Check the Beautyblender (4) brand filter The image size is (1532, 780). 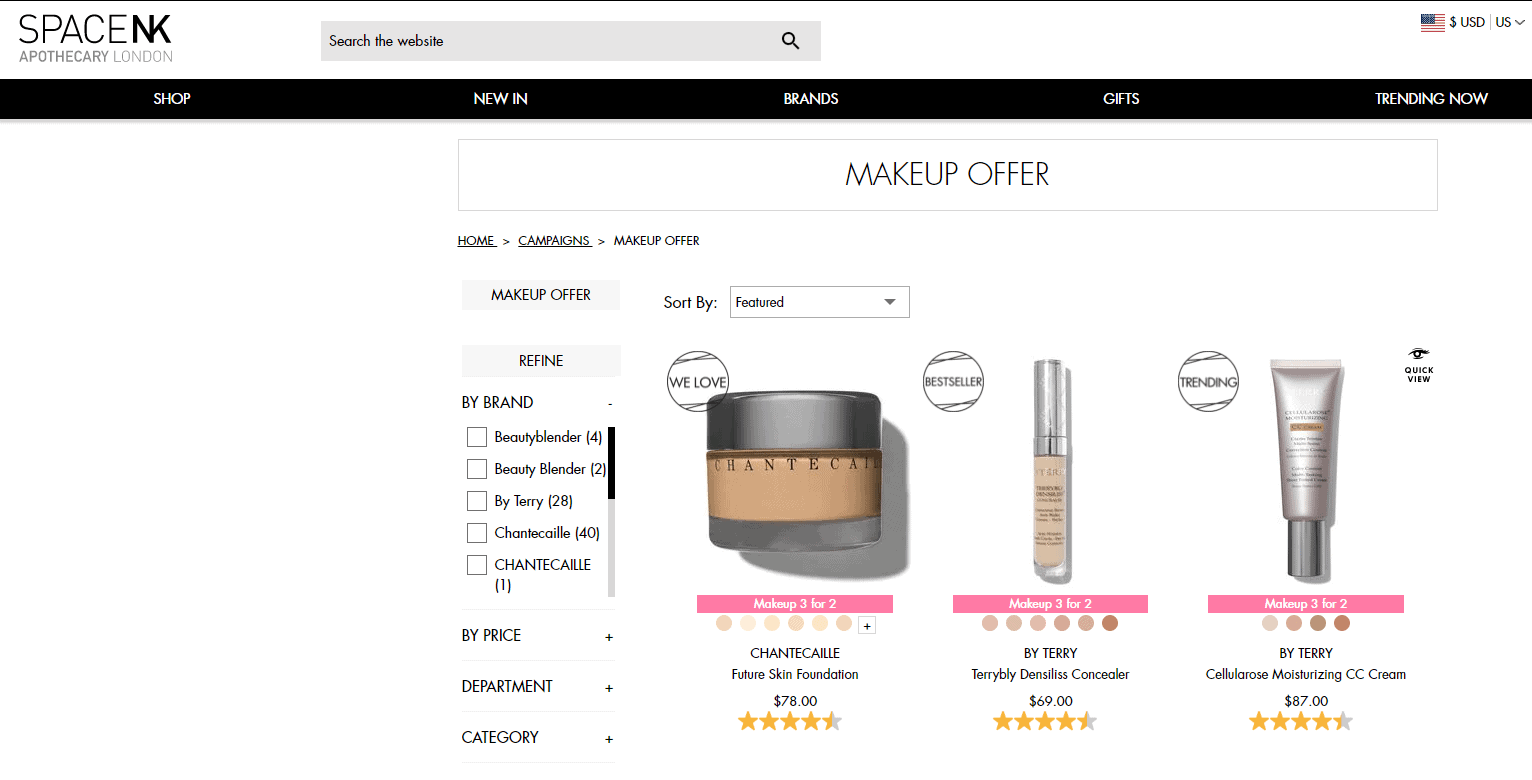(477, 437)
